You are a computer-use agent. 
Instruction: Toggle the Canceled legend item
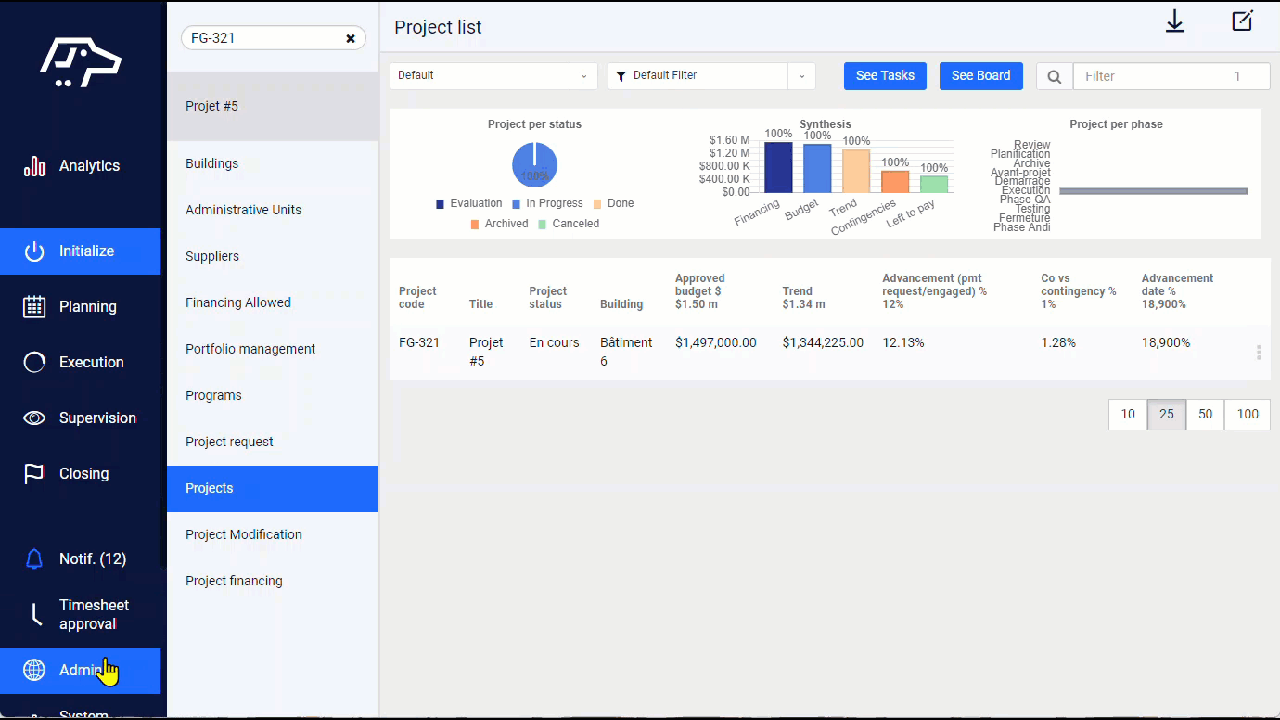pyautogui.click(x=568, y=224)
